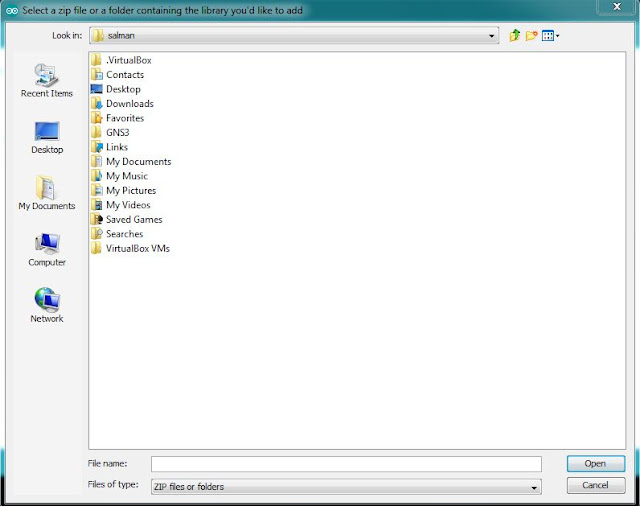Select the Searches folder icon
Screen dimensions: 640x506
[97, 234]
